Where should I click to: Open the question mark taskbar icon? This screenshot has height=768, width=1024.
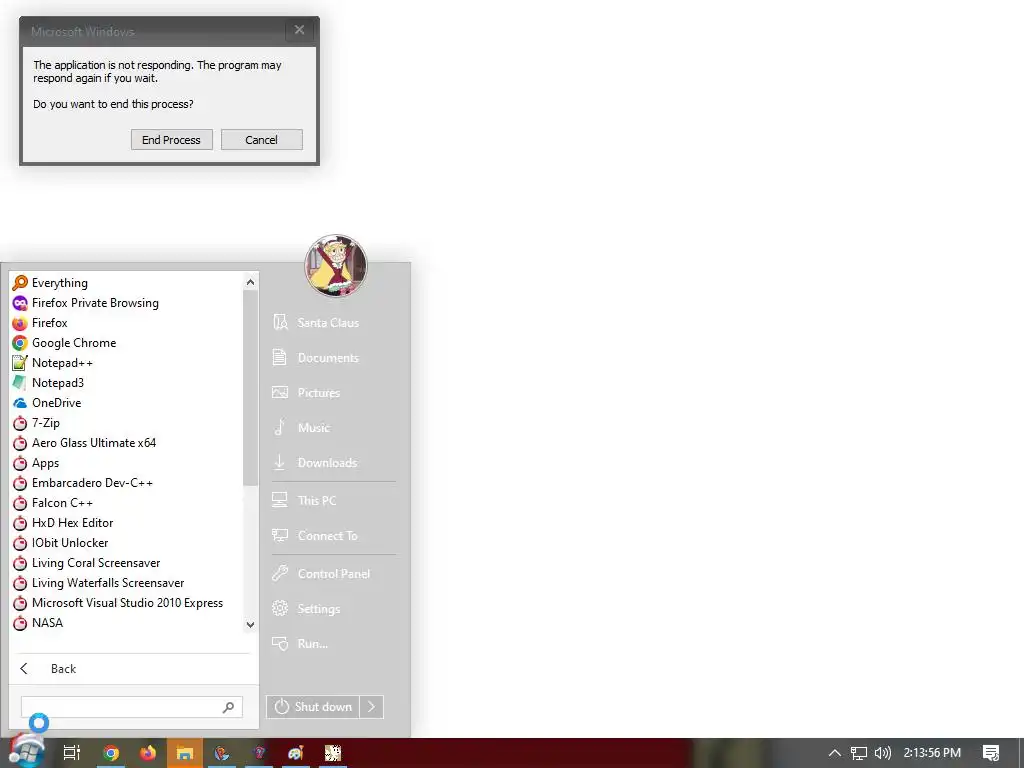coord(259,753)
